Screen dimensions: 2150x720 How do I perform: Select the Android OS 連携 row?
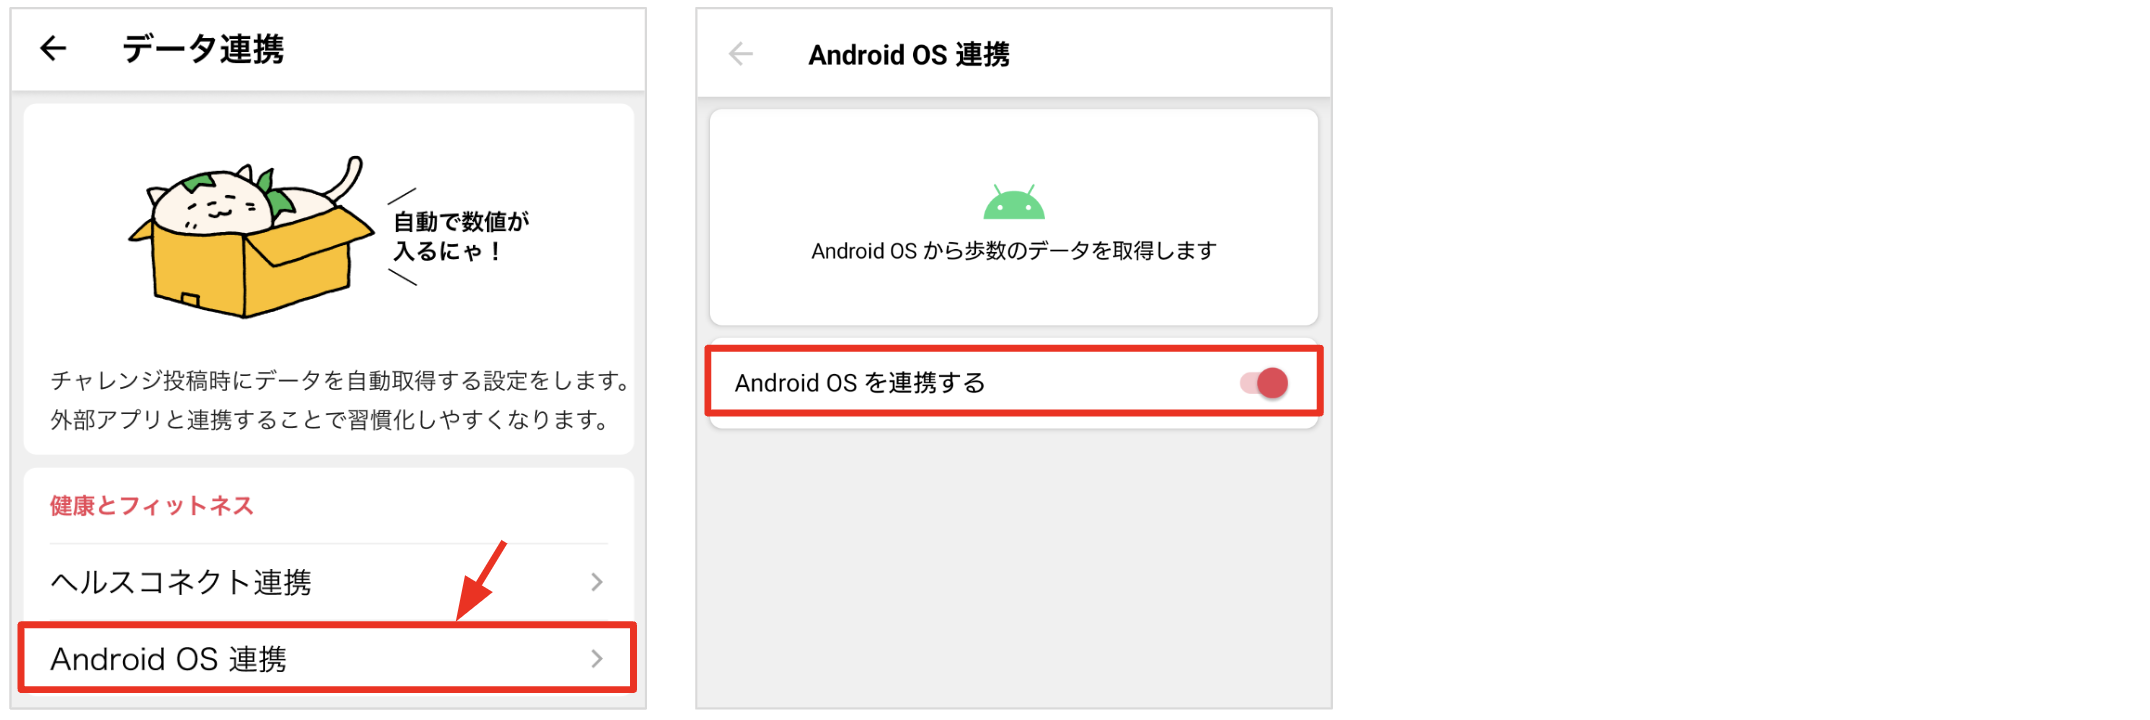[x=328, y=659]
